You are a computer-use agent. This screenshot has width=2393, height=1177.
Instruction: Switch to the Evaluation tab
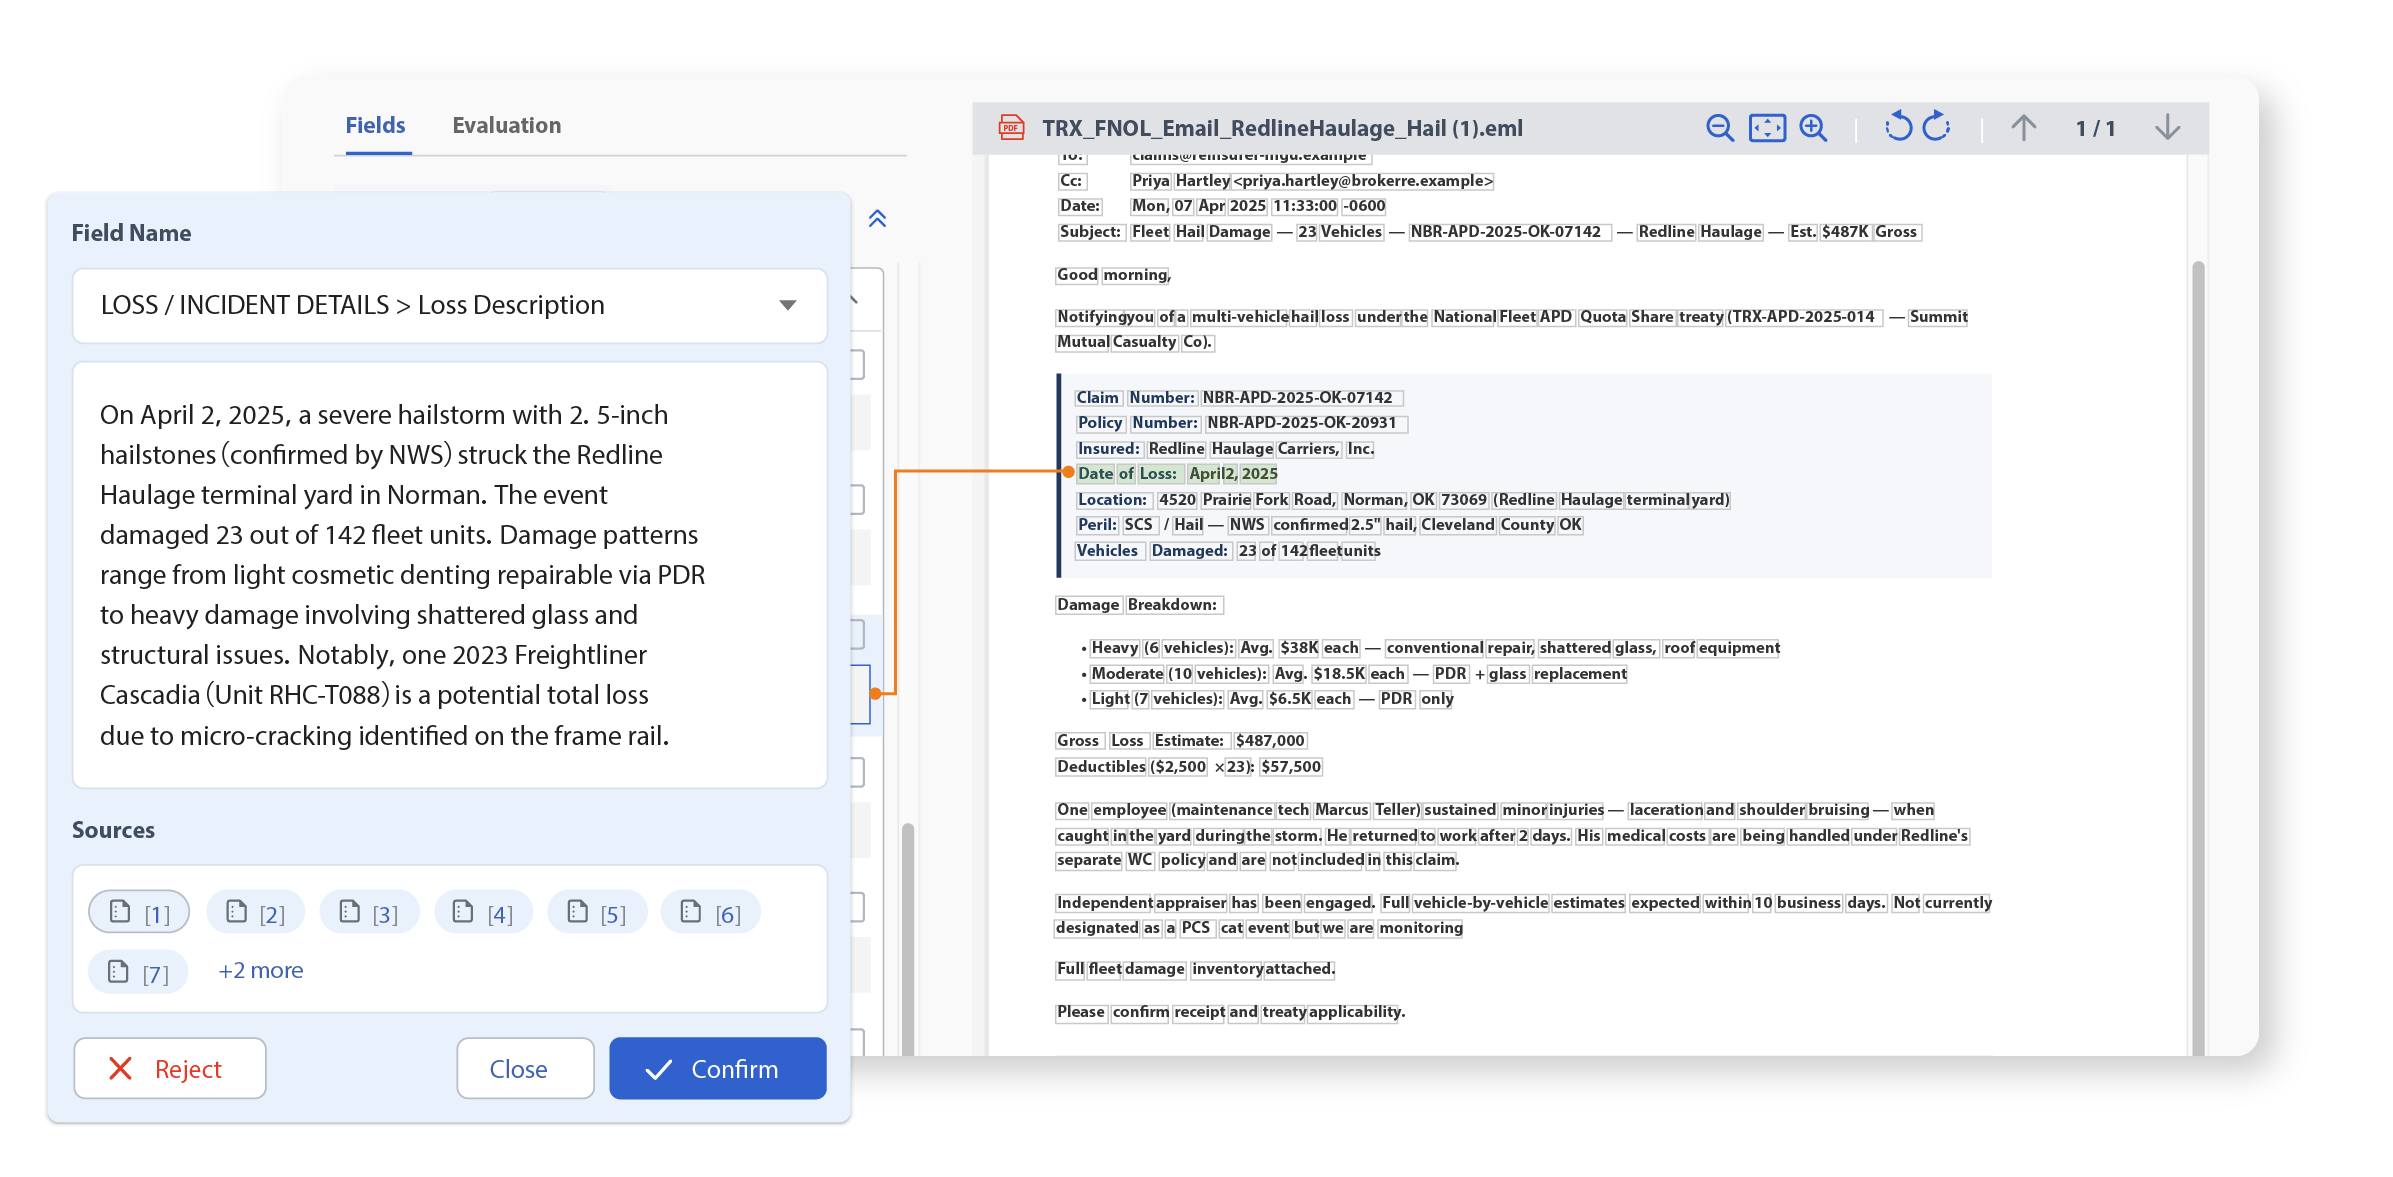506,125
